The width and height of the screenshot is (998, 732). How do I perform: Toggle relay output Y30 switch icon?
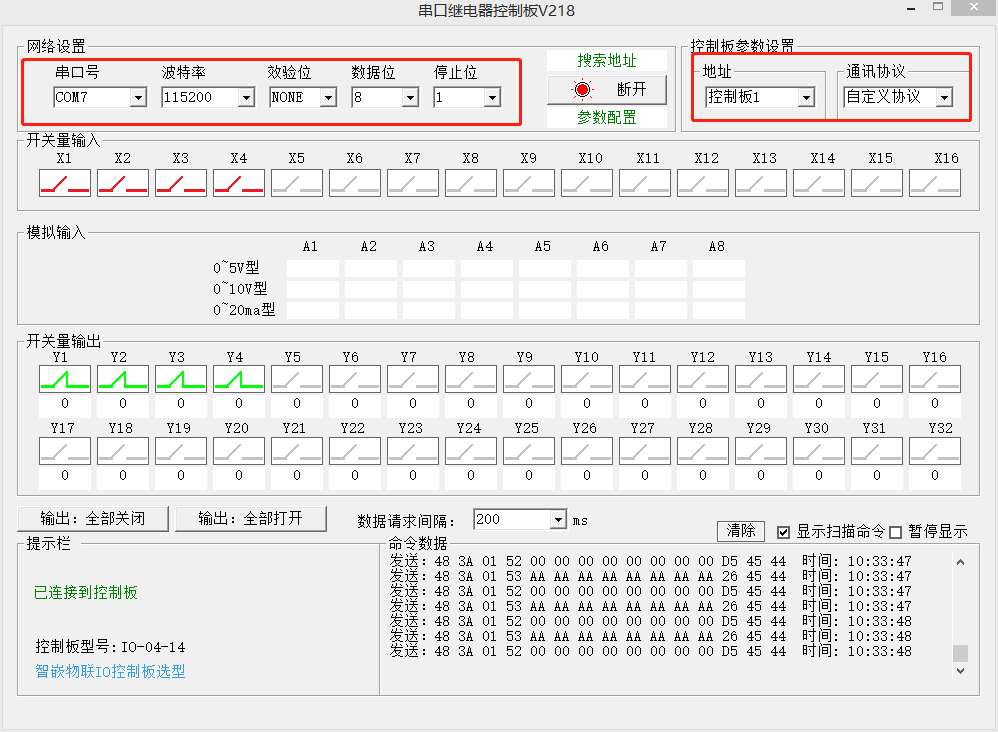[x=819, y=451]
